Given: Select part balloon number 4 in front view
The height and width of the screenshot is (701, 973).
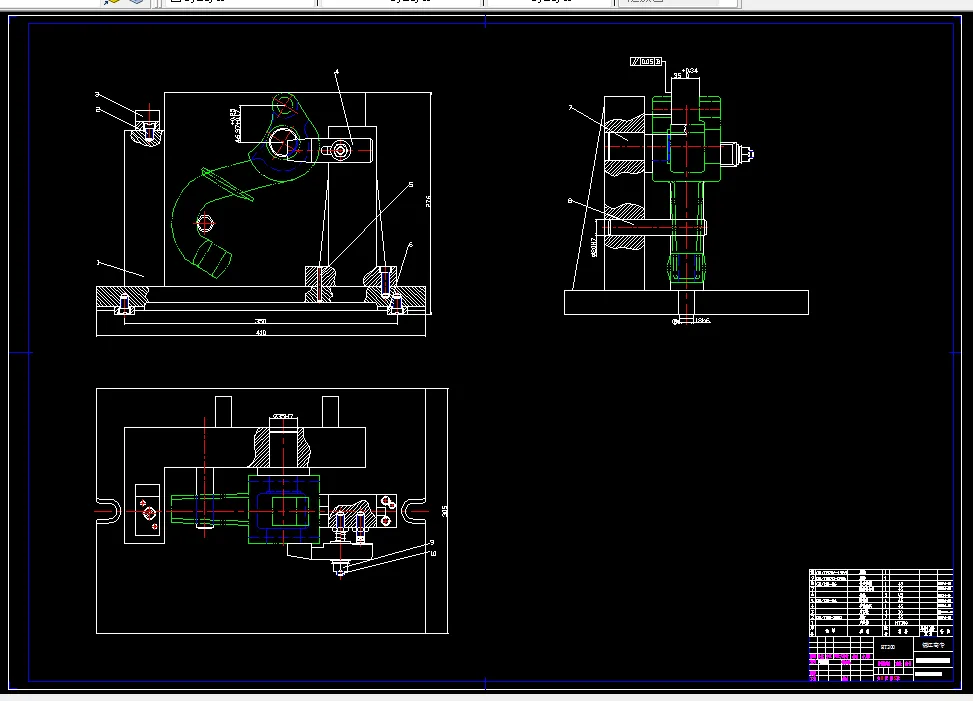Looking at the screenshot, I should pyautogui.click(x=337, y=73).
